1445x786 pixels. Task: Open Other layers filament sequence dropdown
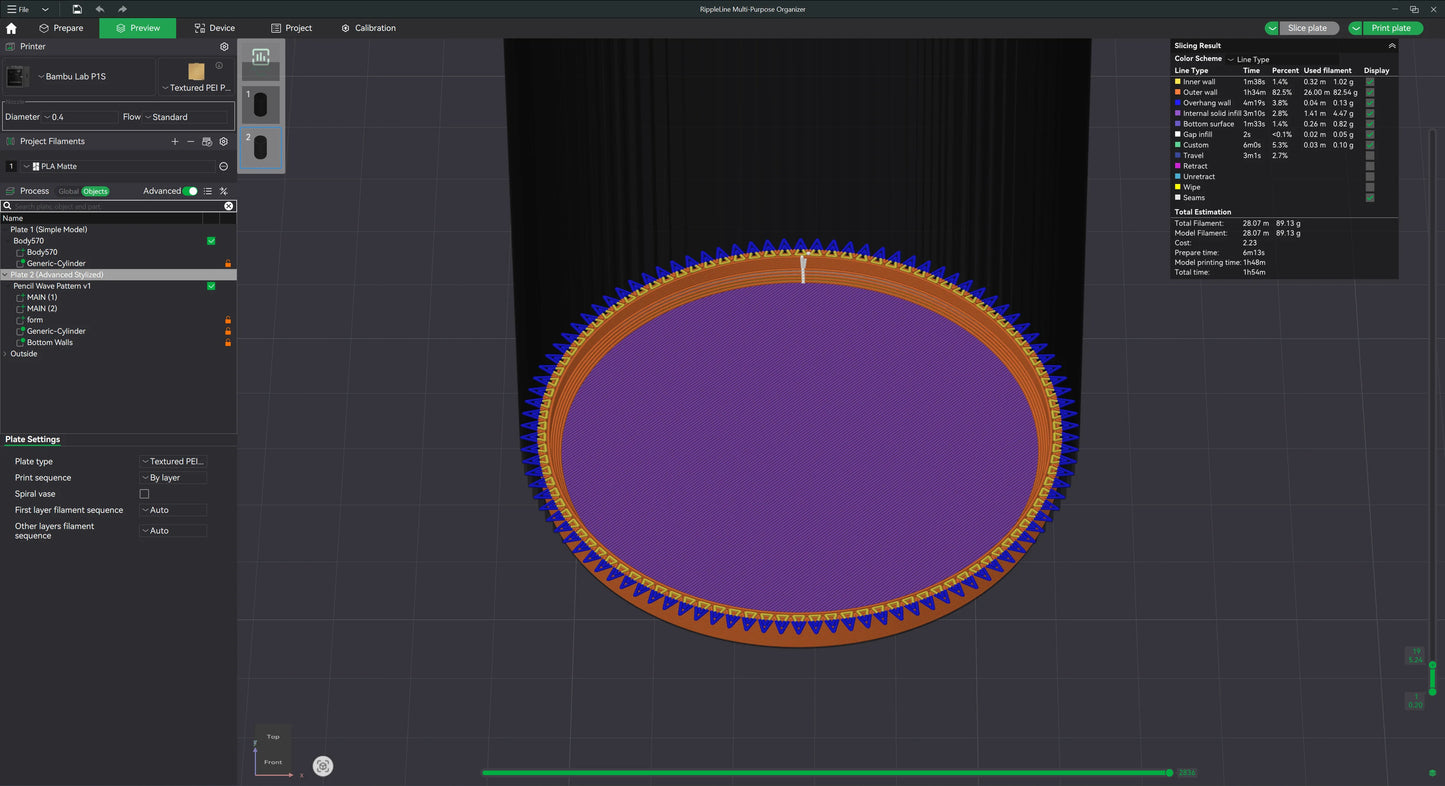173,531
